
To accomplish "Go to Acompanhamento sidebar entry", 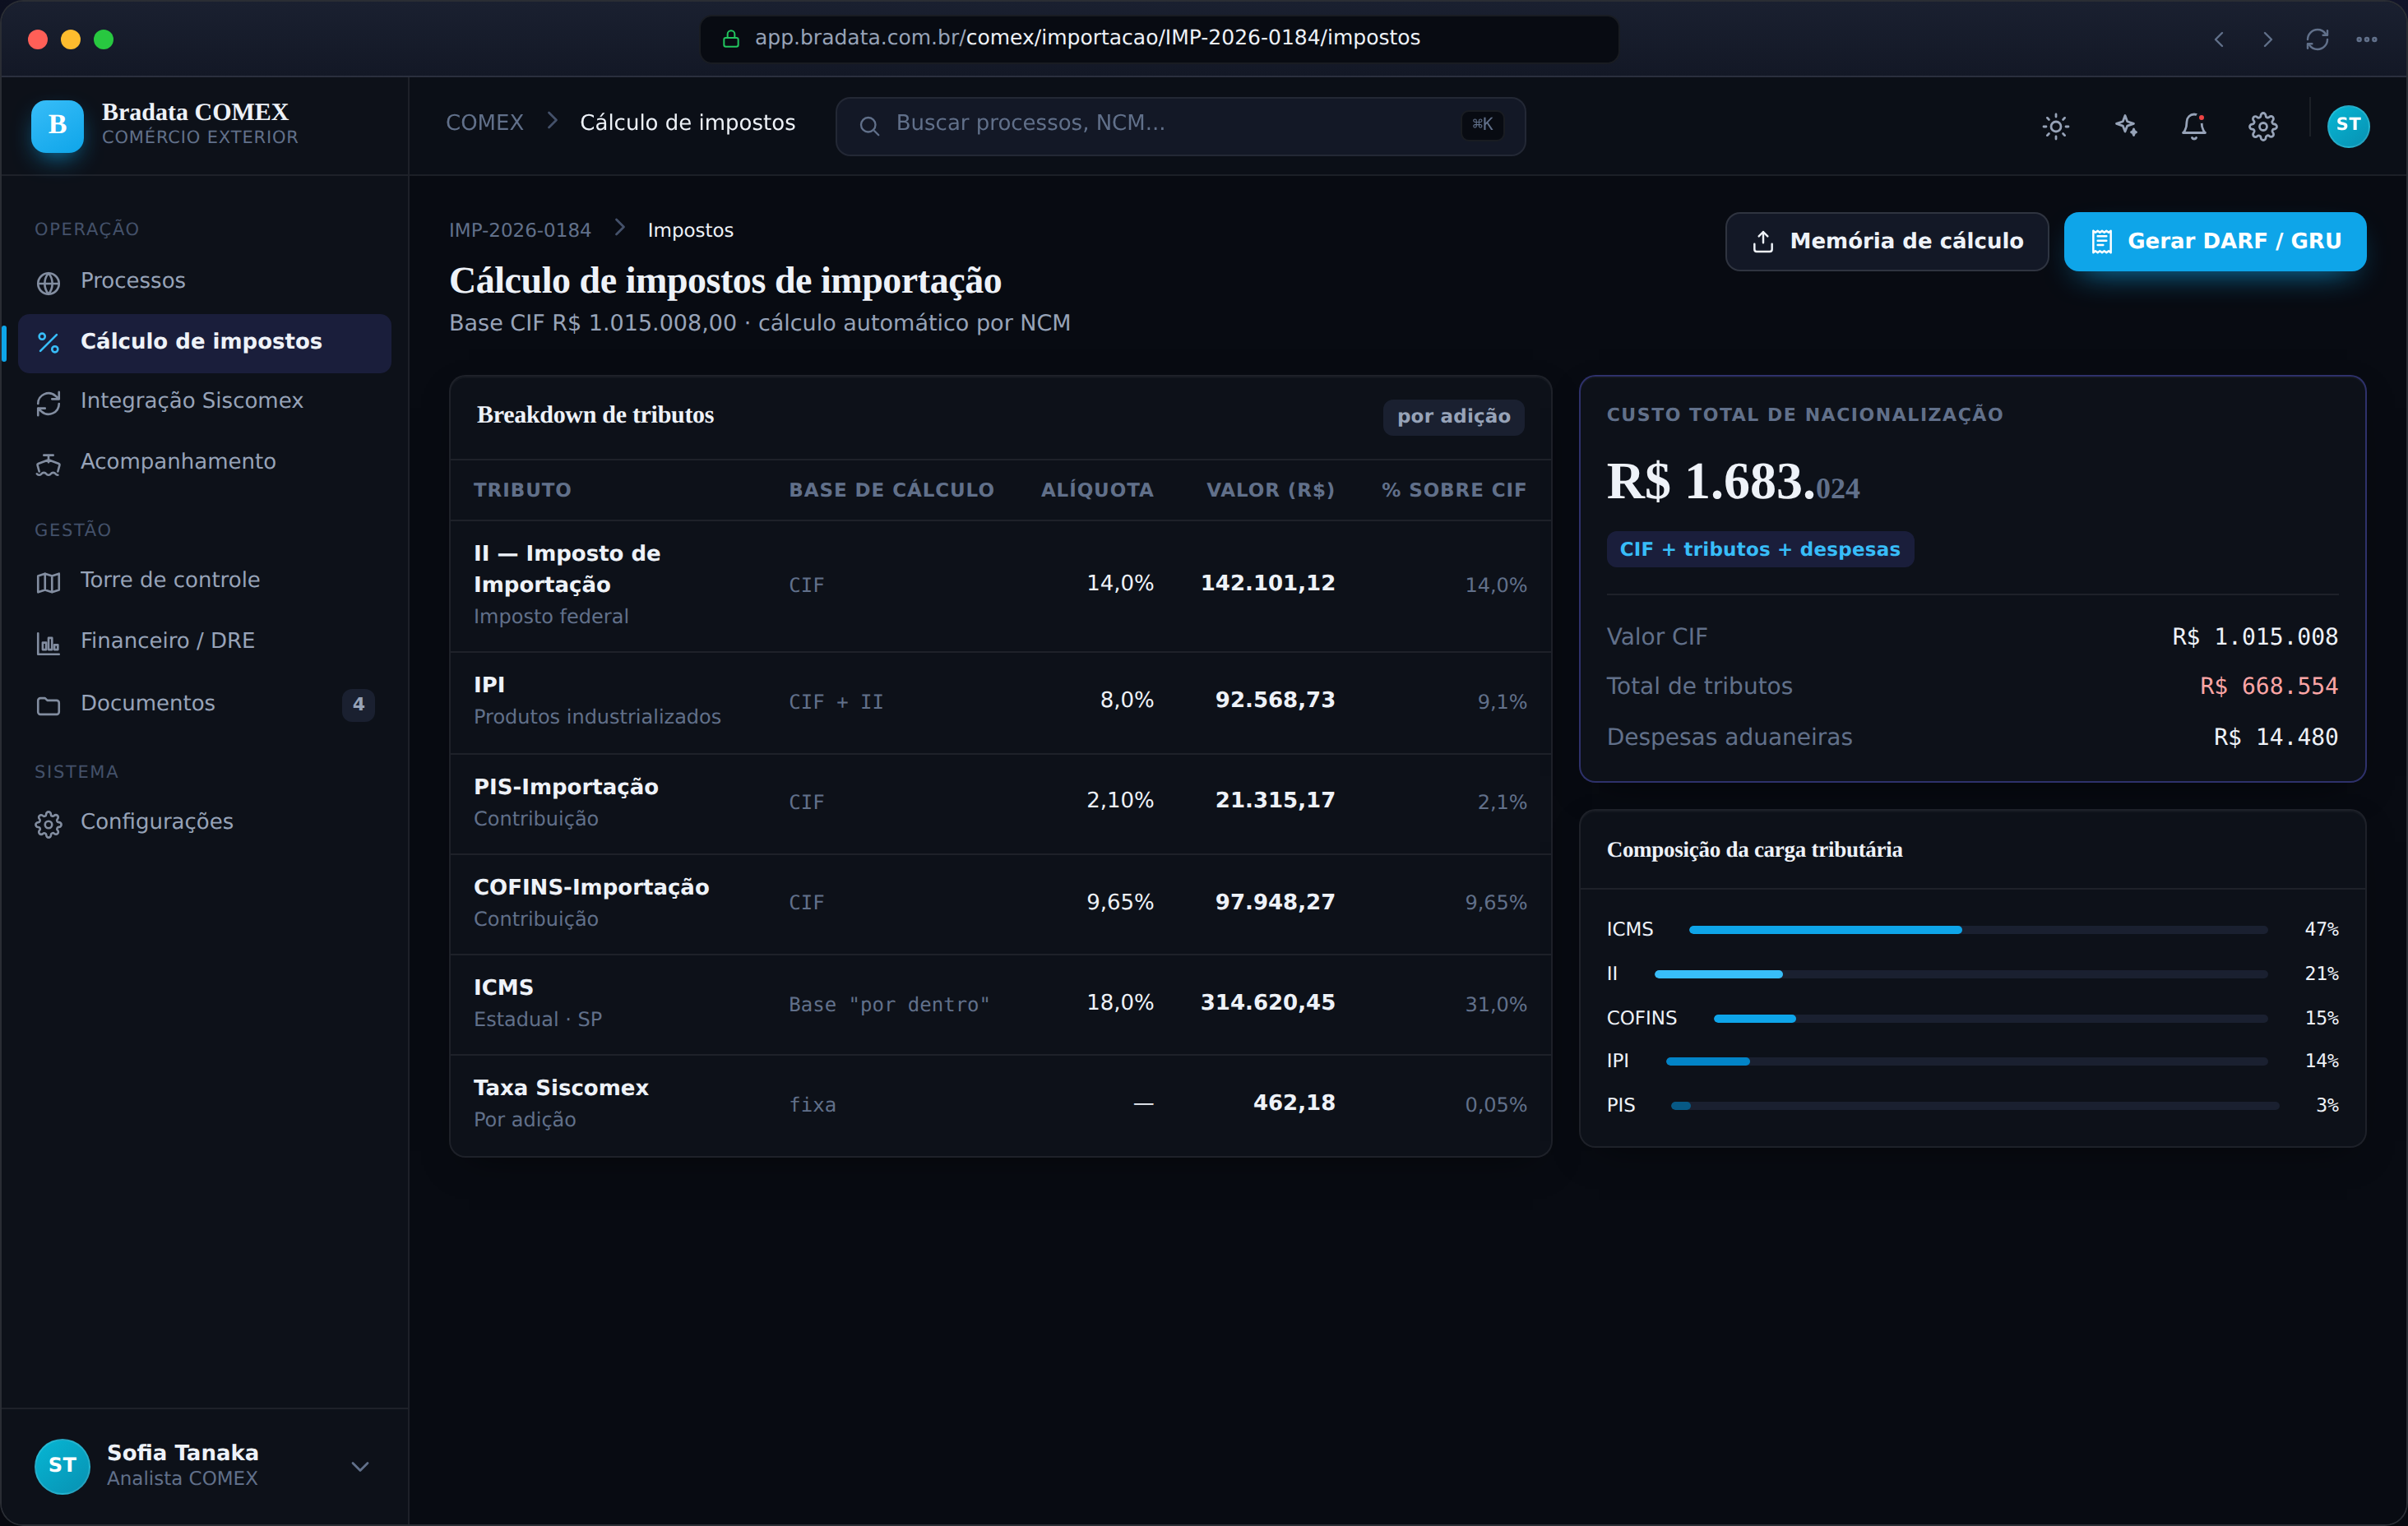I will (204, 462).
